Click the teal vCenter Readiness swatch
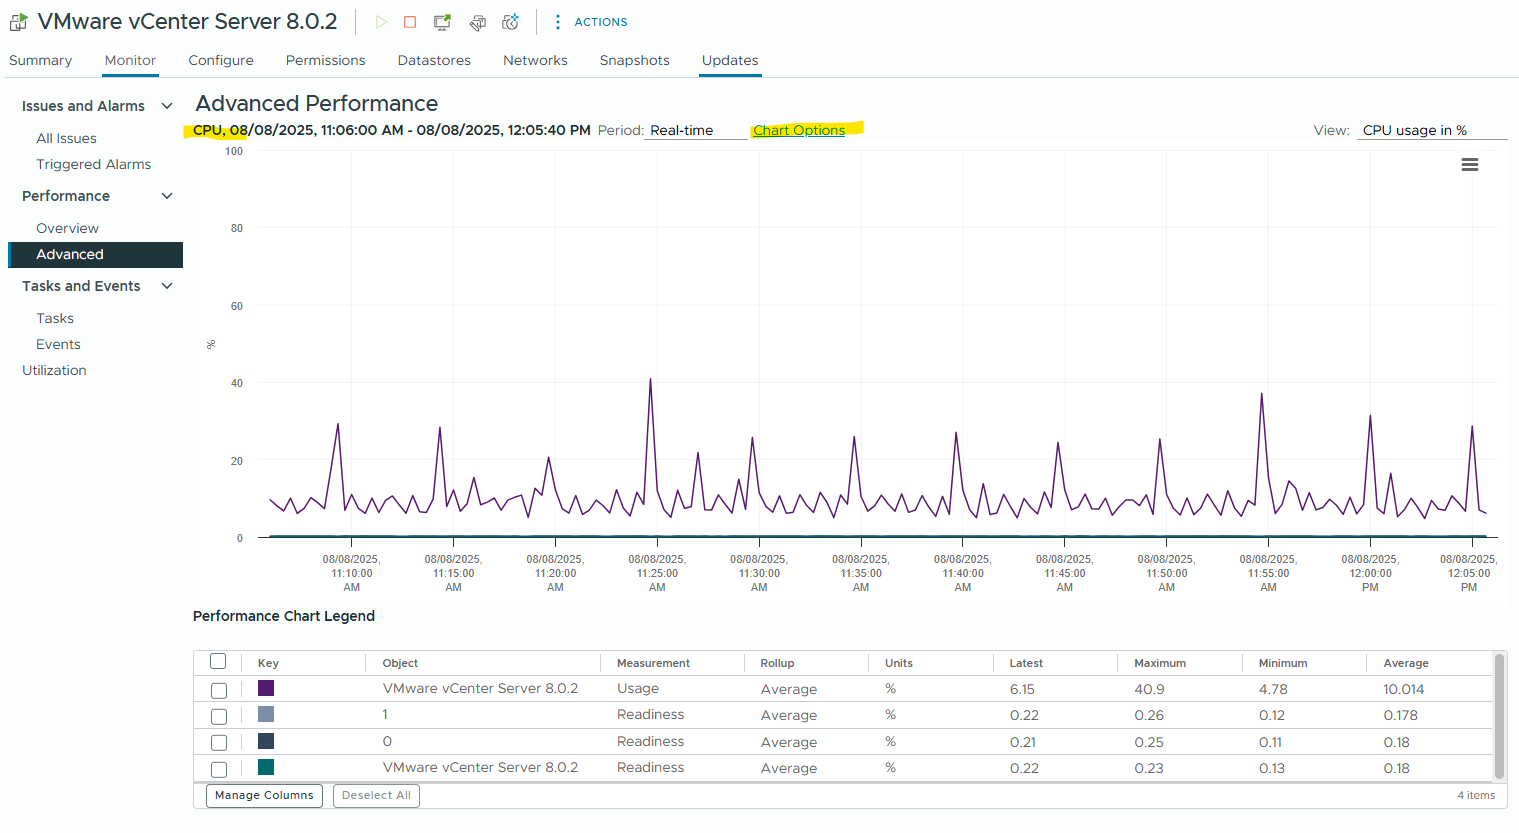 [x=266, y=767]
